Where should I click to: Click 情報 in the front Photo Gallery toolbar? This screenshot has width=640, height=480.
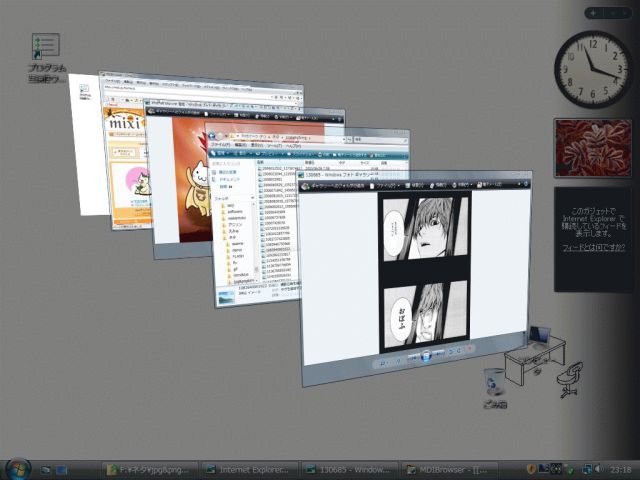click(438, 185)
